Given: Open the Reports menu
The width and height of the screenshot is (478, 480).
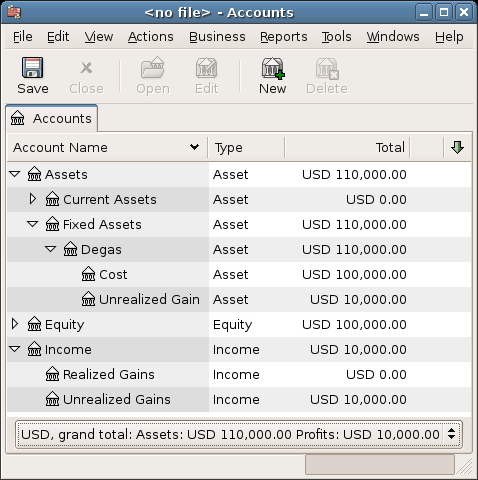Looking at the screenshot, I should 284,37.
